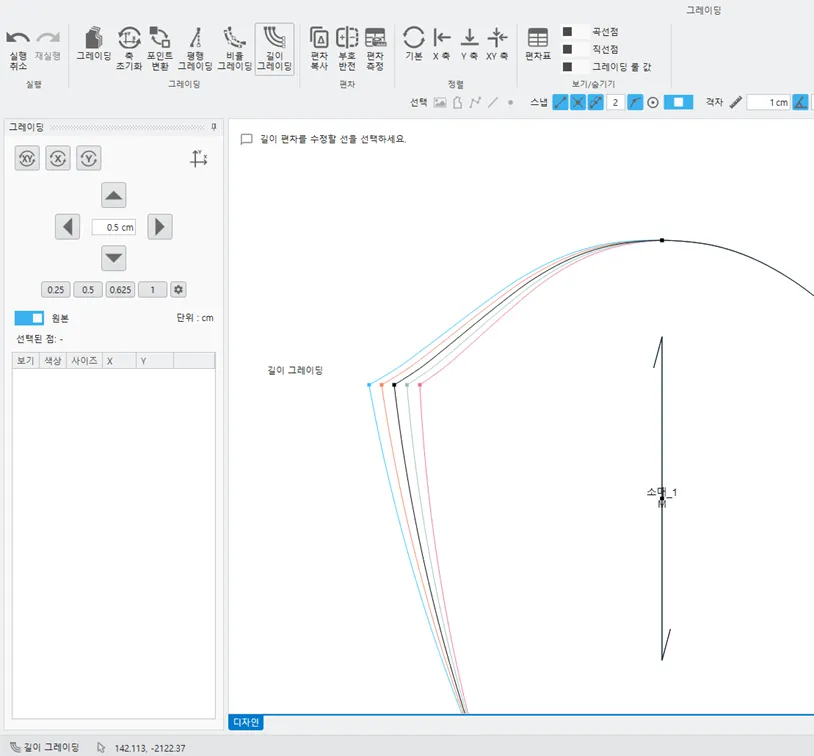814x756 pixels.
Task: Enable the 직선점 checkbox
Action: [568, 49]
